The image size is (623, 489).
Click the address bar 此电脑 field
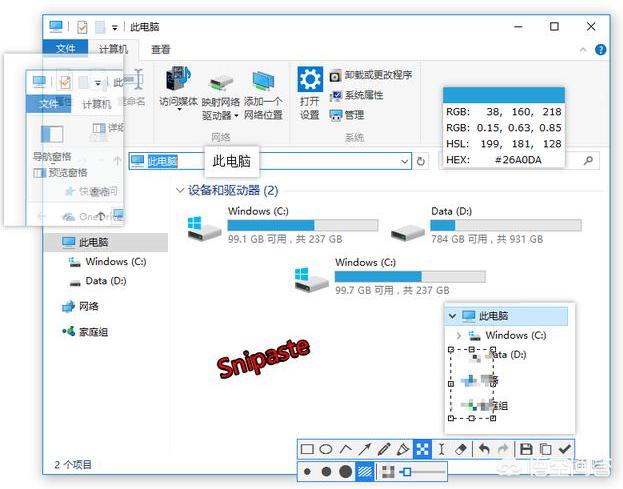click(x=270, y=161)
